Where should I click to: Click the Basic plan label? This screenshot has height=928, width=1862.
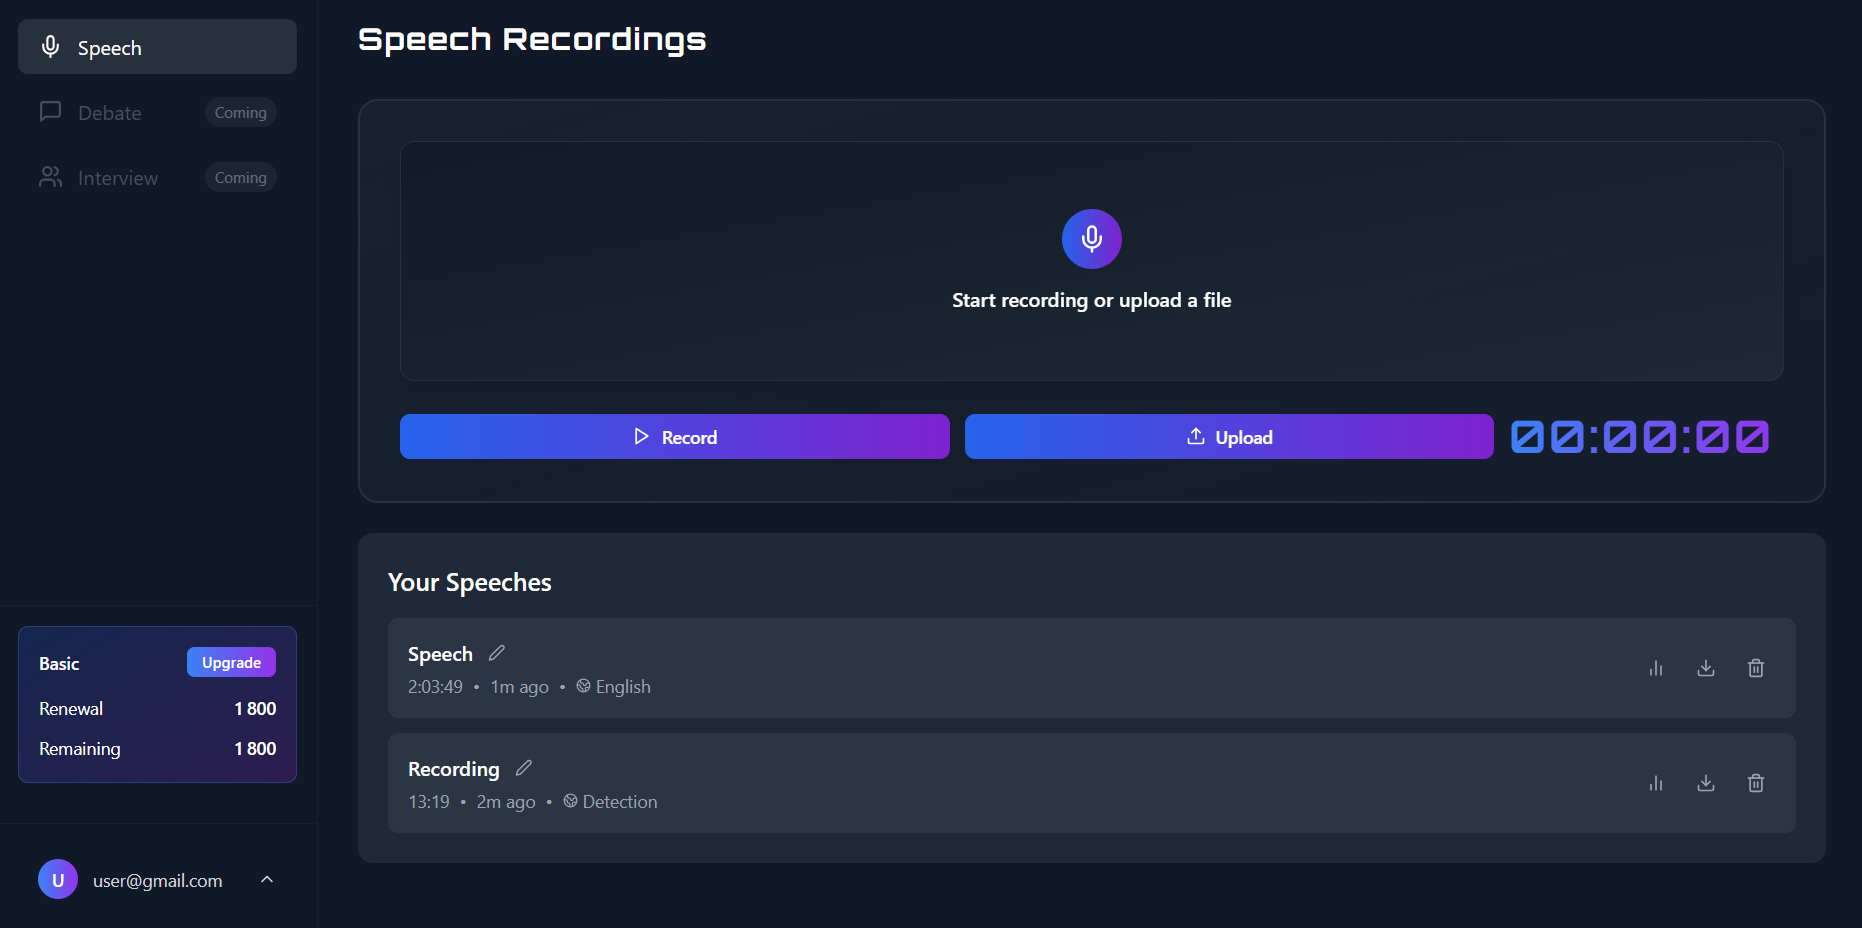click(x=59, y=664)
